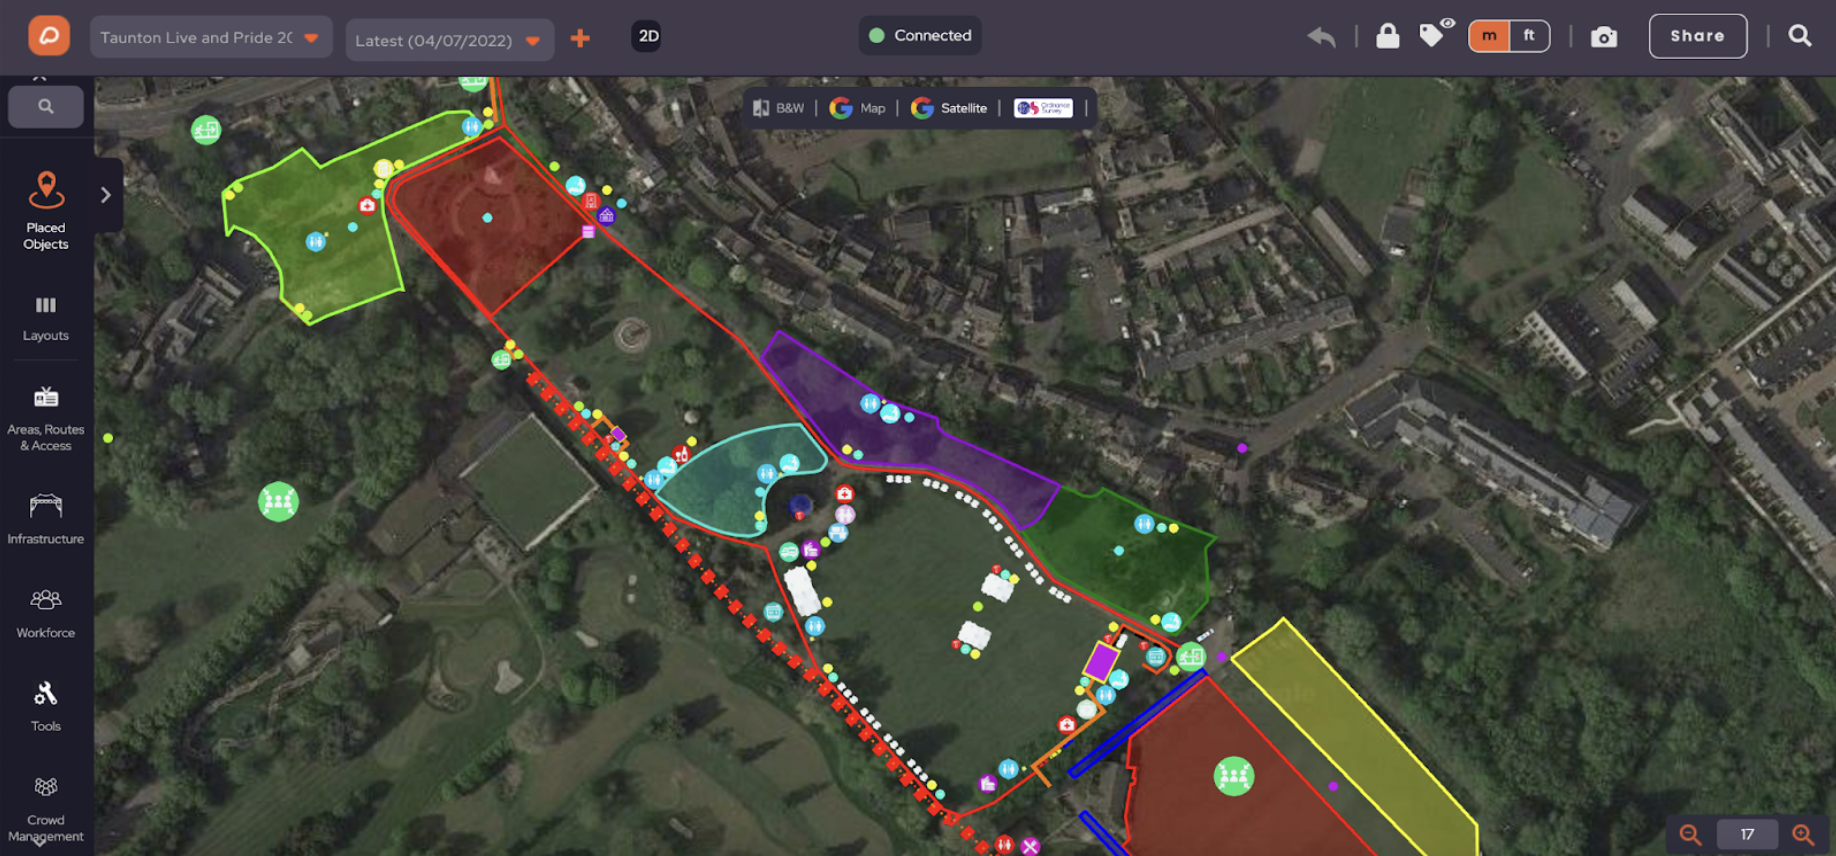Expand the Taunton Live and Pride project dropdown

(x=211, y=38)
